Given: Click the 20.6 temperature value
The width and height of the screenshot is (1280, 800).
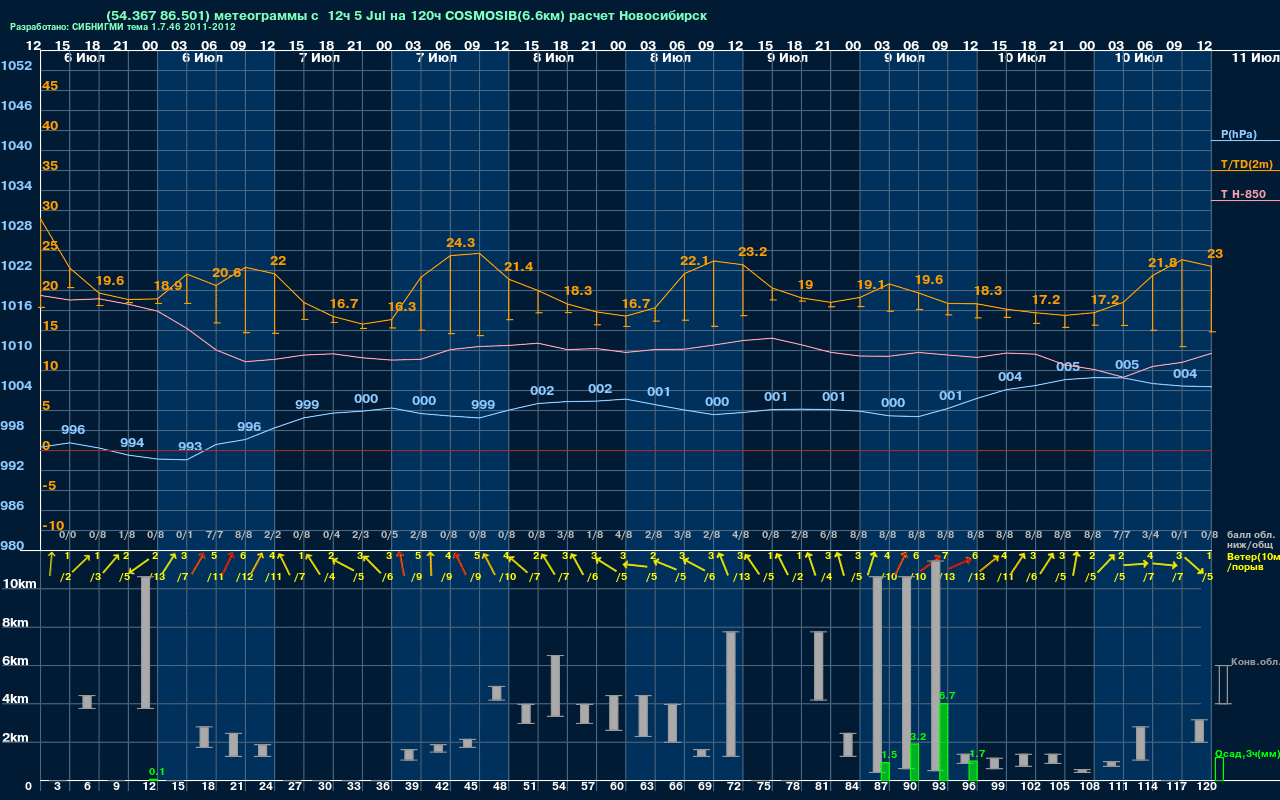Looking at the screenshot, I should tap(227, 273).
